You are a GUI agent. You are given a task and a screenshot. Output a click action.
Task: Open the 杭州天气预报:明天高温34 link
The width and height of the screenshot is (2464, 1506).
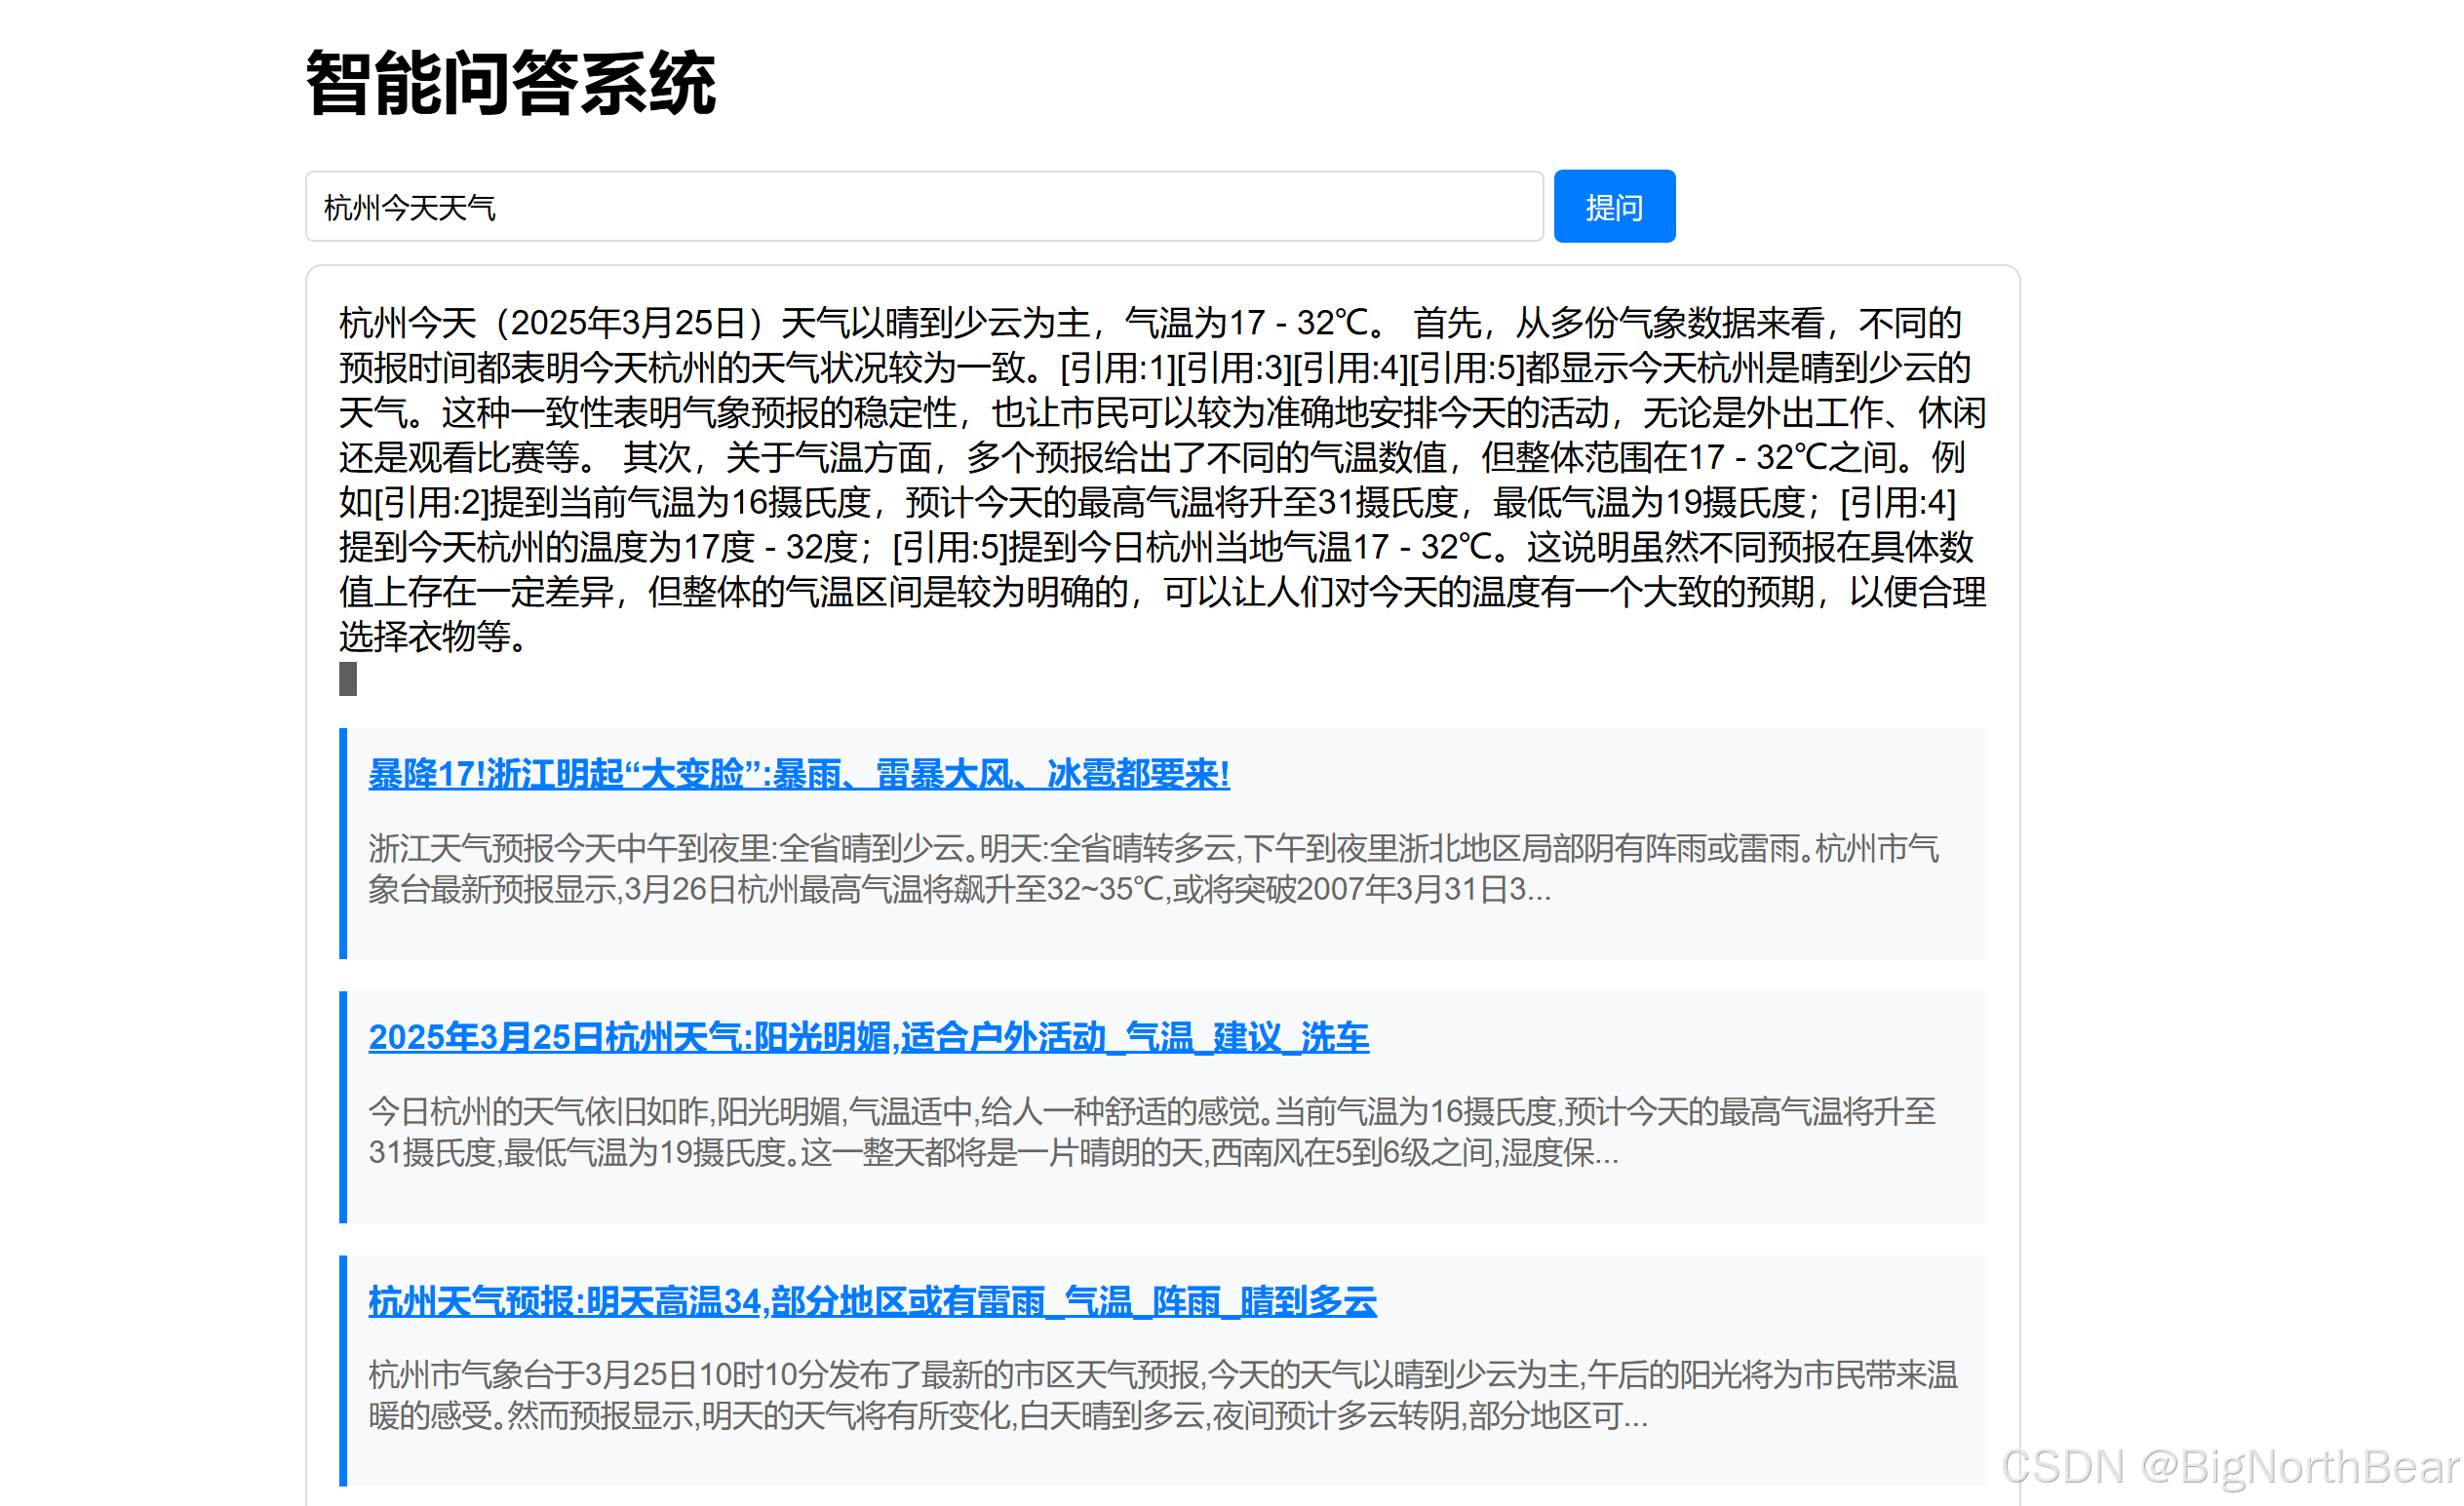pos(872,1301)
